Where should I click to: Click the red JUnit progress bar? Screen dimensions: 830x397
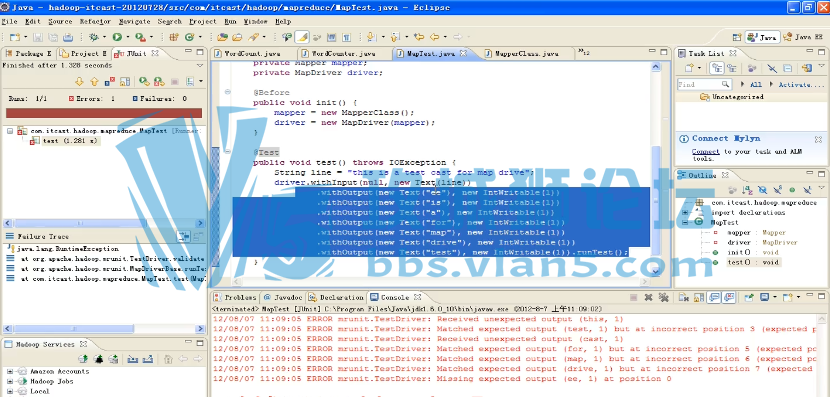(104, 113)
